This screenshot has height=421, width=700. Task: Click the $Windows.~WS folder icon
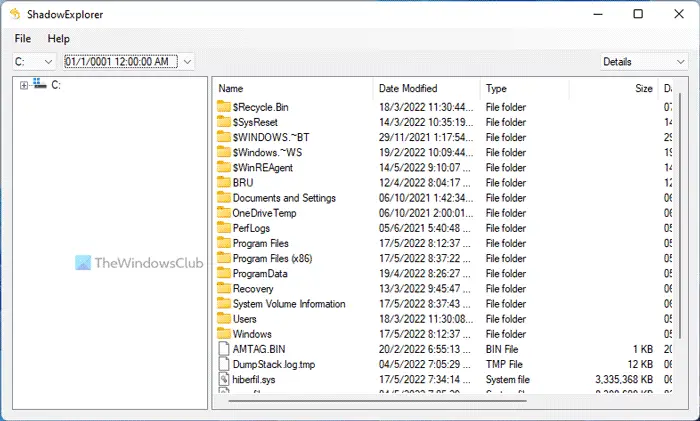click(x=224, y=152)
